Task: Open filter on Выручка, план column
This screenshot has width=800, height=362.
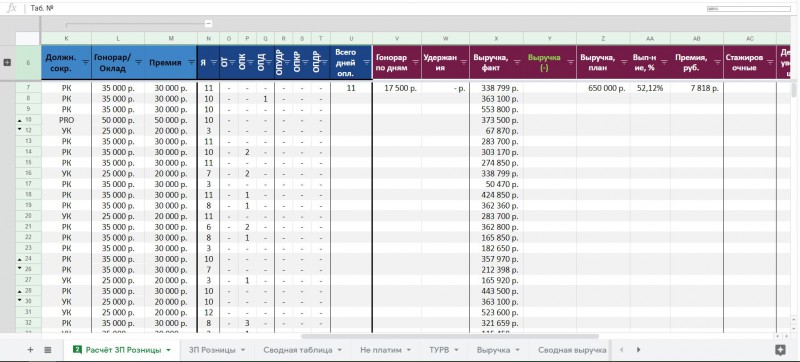Action: click(623, 62)
